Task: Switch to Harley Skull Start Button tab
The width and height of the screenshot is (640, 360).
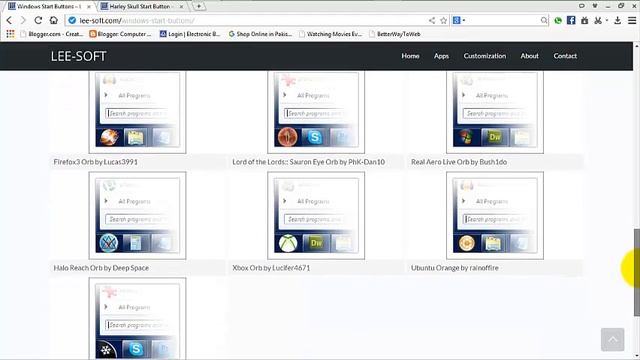Action: (x=142, y=6)
